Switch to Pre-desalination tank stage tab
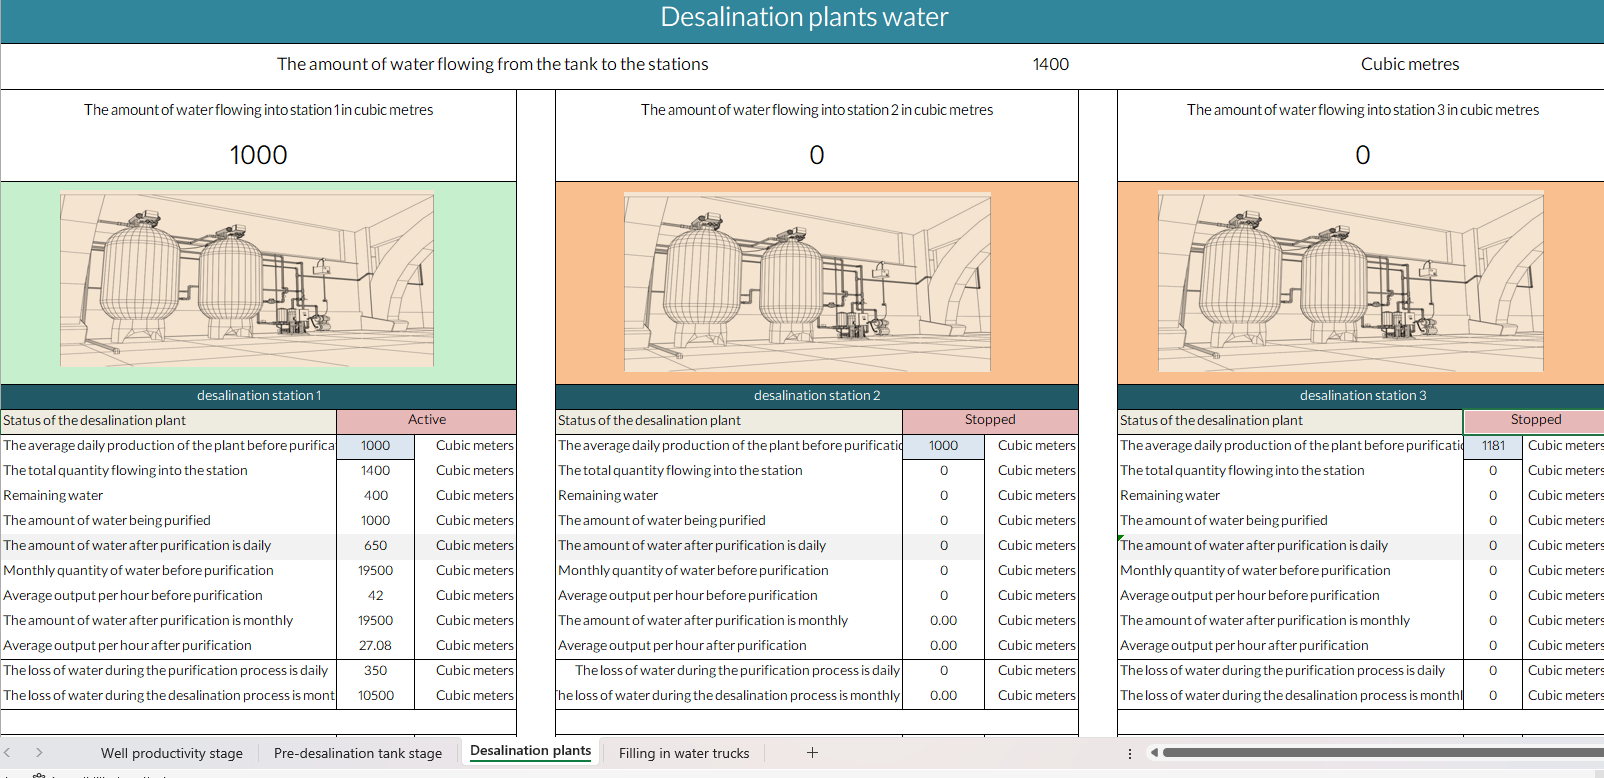This screenshot has height=778, width=1604. pyautogui.click(x=358, y=753)
